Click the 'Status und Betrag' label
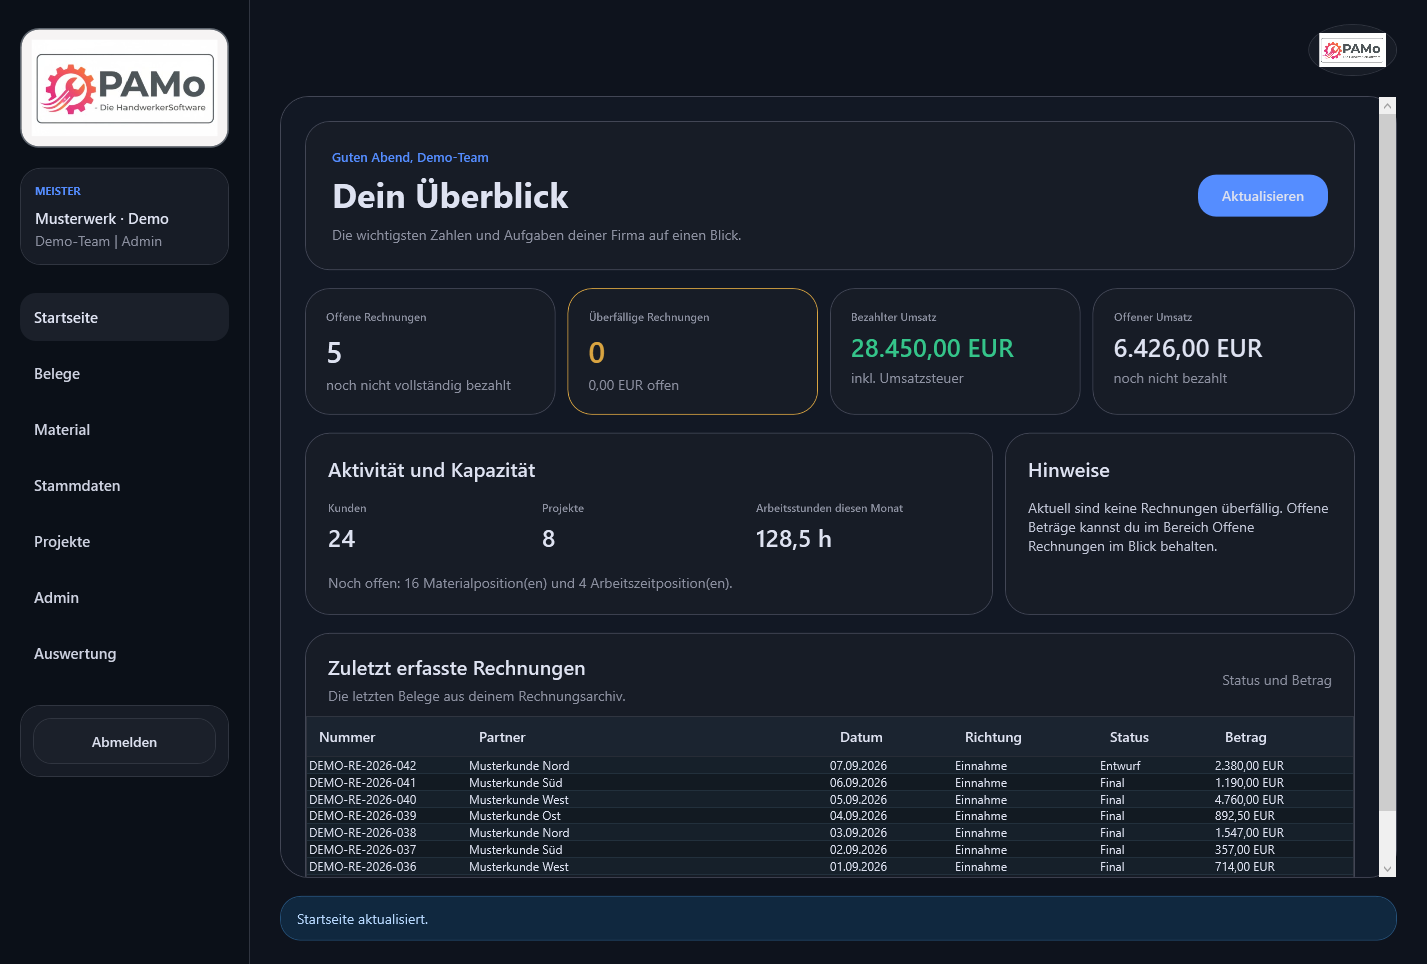The image size is (1427, 964). click(1277, 680)
